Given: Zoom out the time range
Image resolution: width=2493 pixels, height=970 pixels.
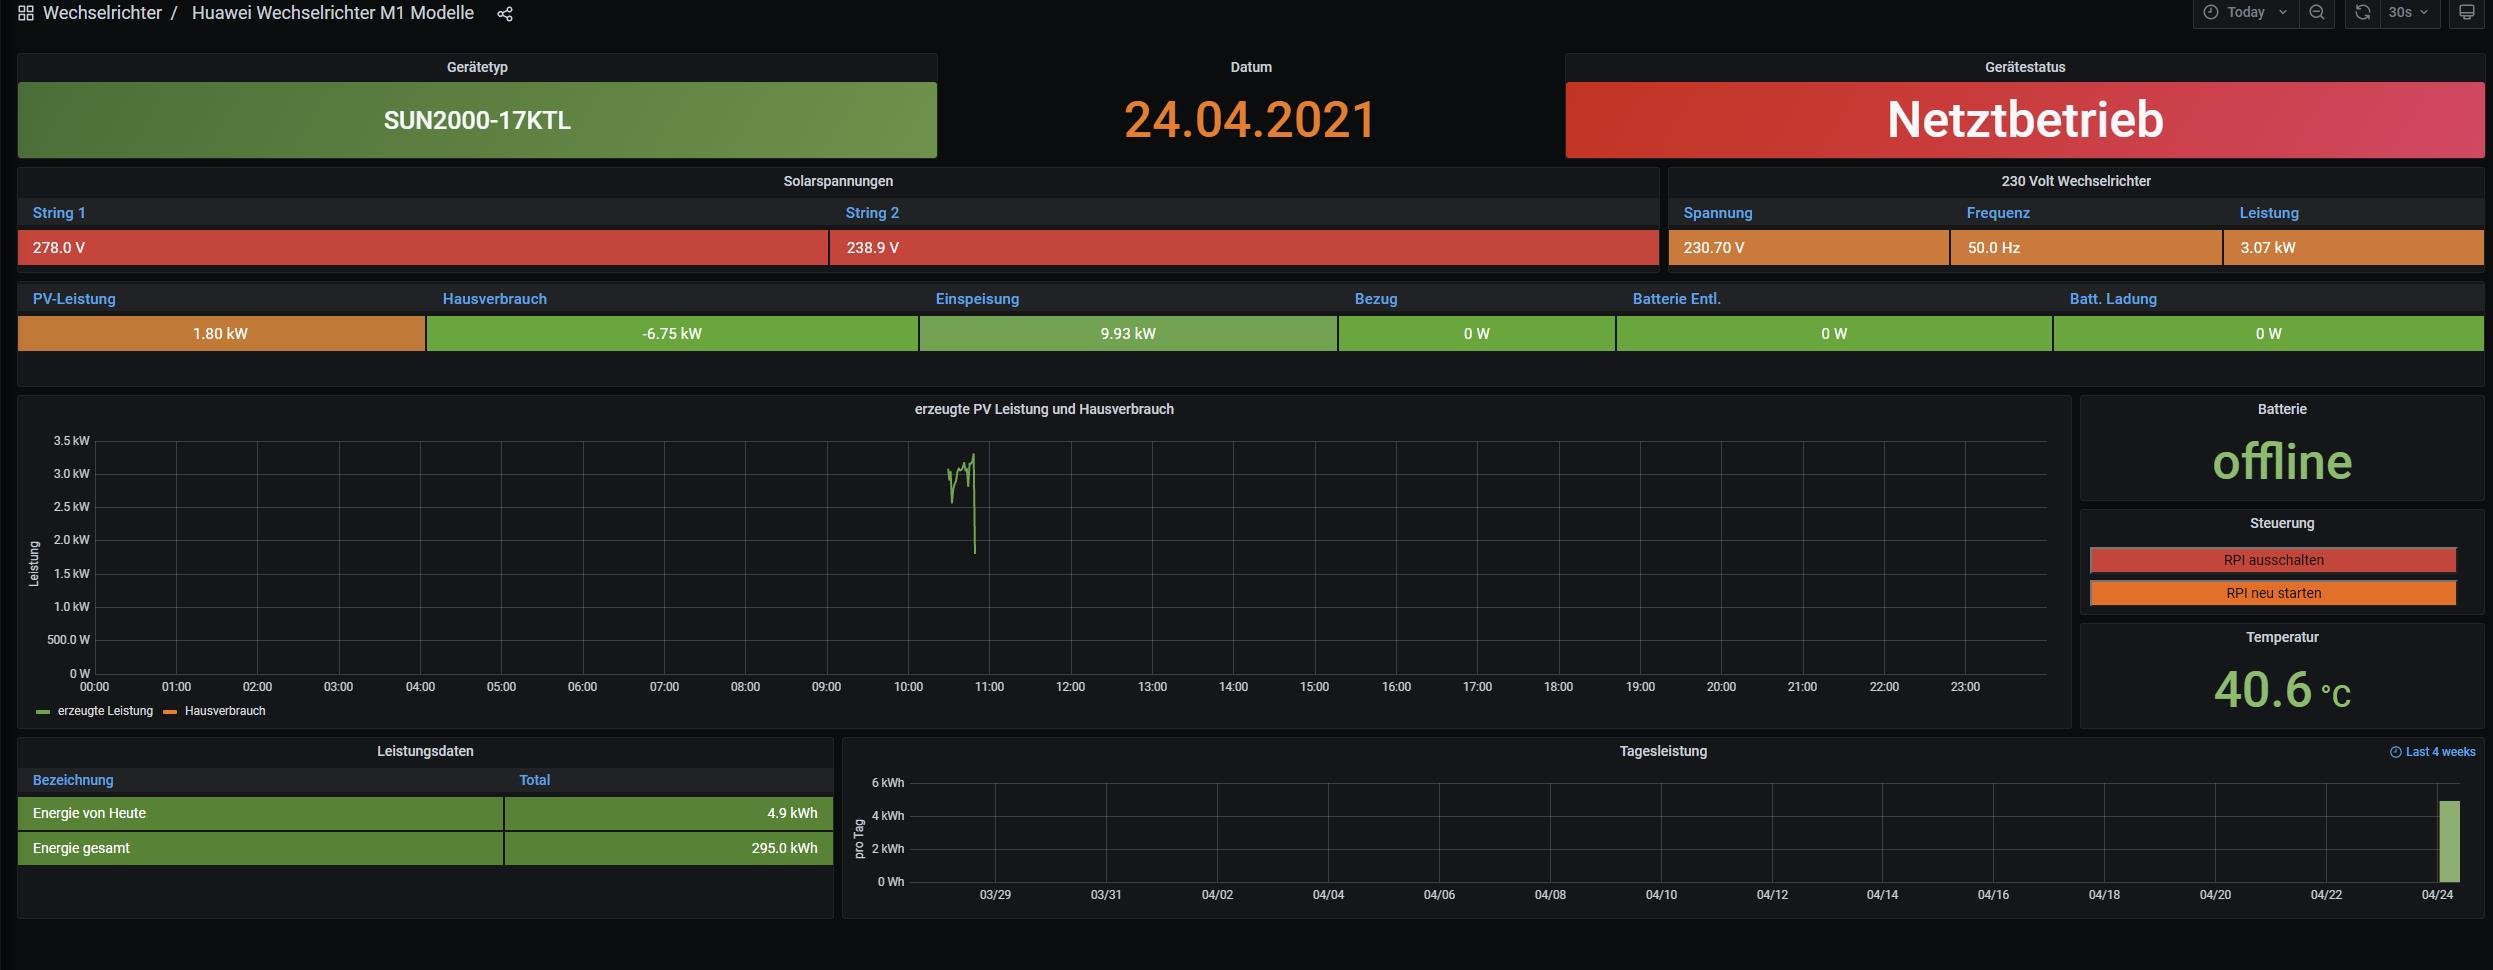Looking at the screenshot, I should tap(2316, 13).
